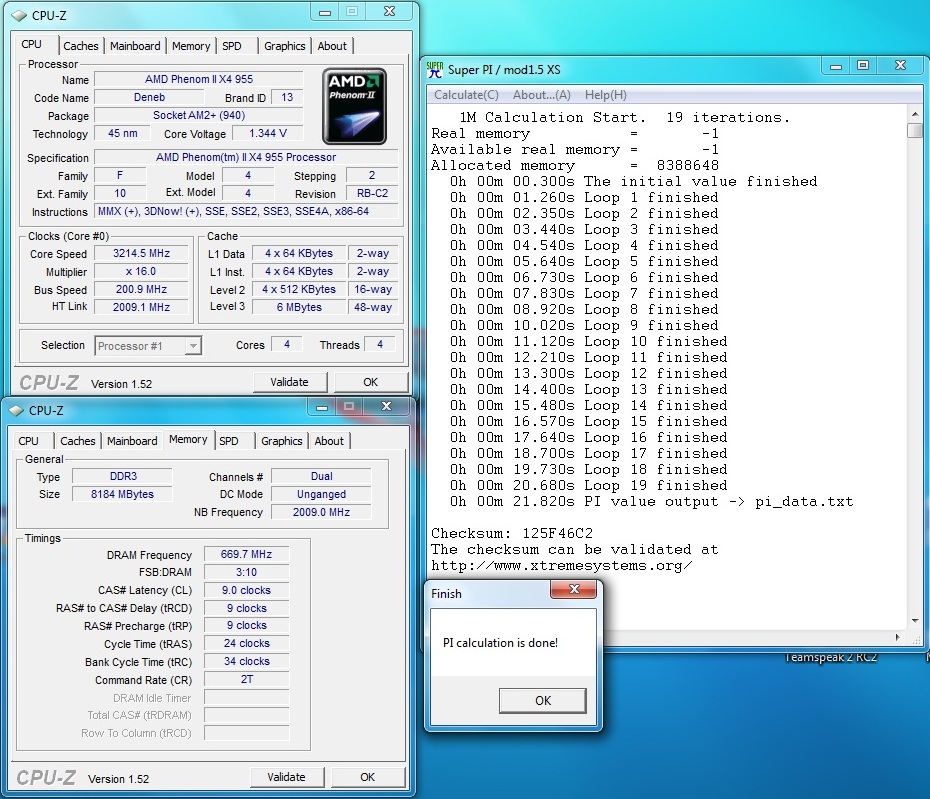Viewport: 930px width, 799px height.
Task: Click the AMD Phenom II logo image
Action: (x=355, y=106)
